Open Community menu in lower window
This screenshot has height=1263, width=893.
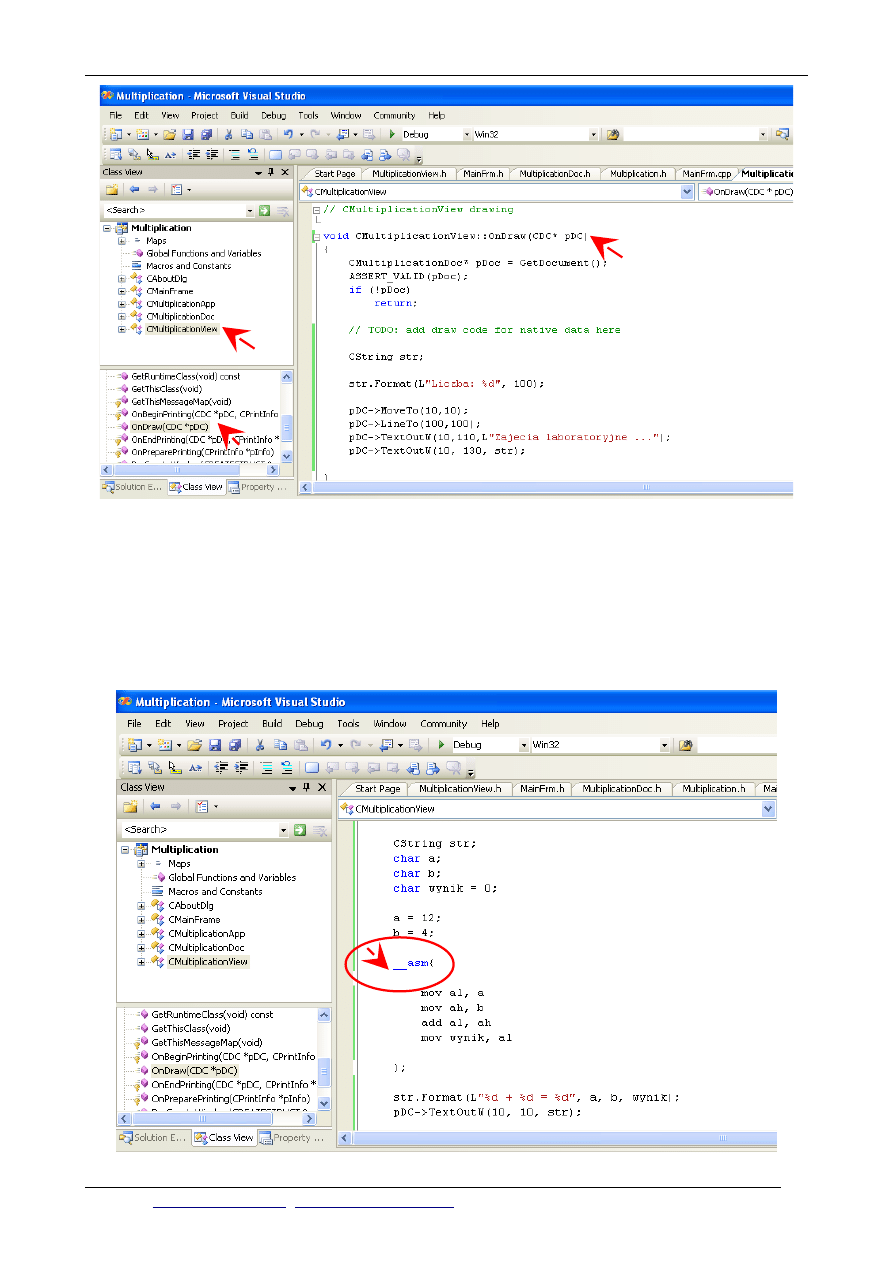coord(443,724)
